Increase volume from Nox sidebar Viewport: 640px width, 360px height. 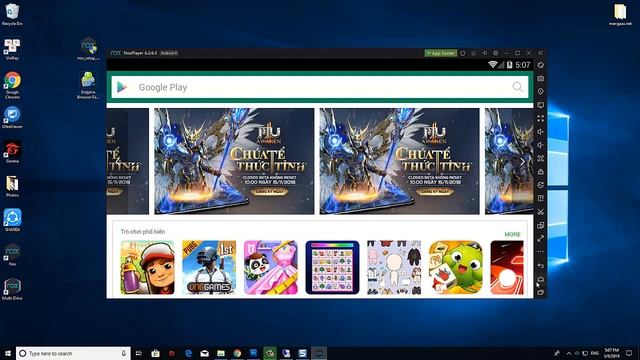(x=540, y=131)
